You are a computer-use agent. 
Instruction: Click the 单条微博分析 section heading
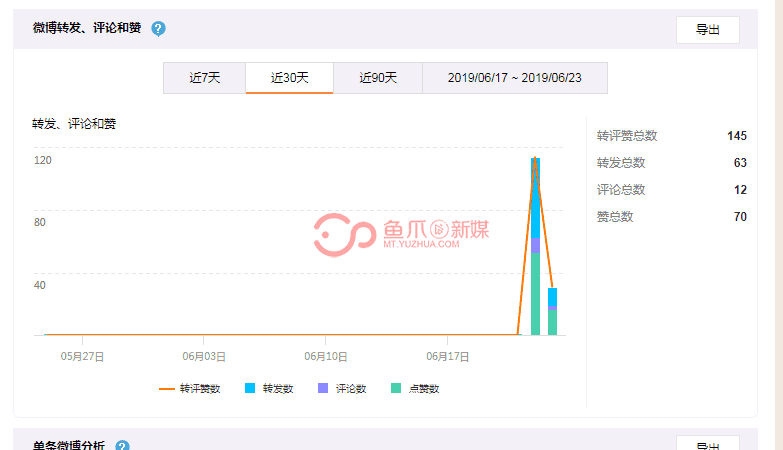(x=69, y=445)
